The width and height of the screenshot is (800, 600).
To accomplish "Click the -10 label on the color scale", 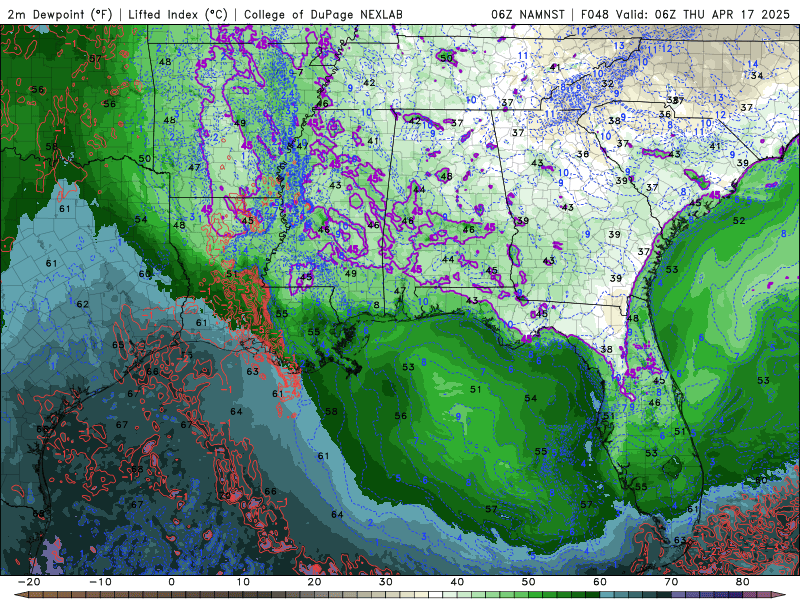I will pyautogui.click(x=100, y=582).
